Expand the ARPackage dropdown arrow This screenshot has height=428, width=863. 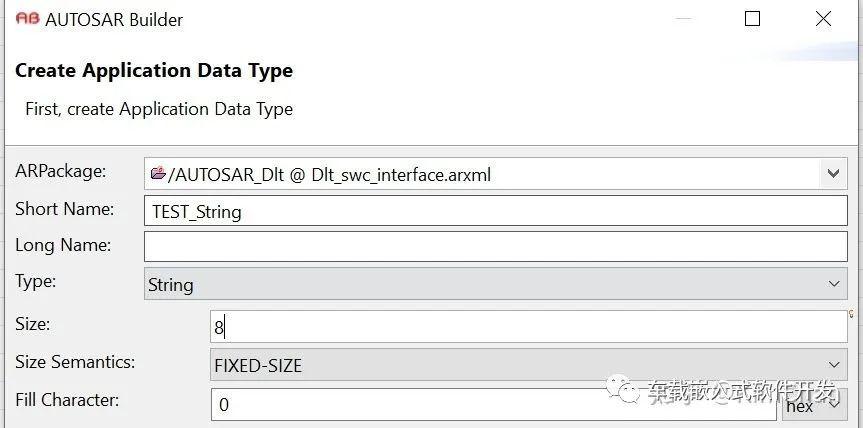833,174
